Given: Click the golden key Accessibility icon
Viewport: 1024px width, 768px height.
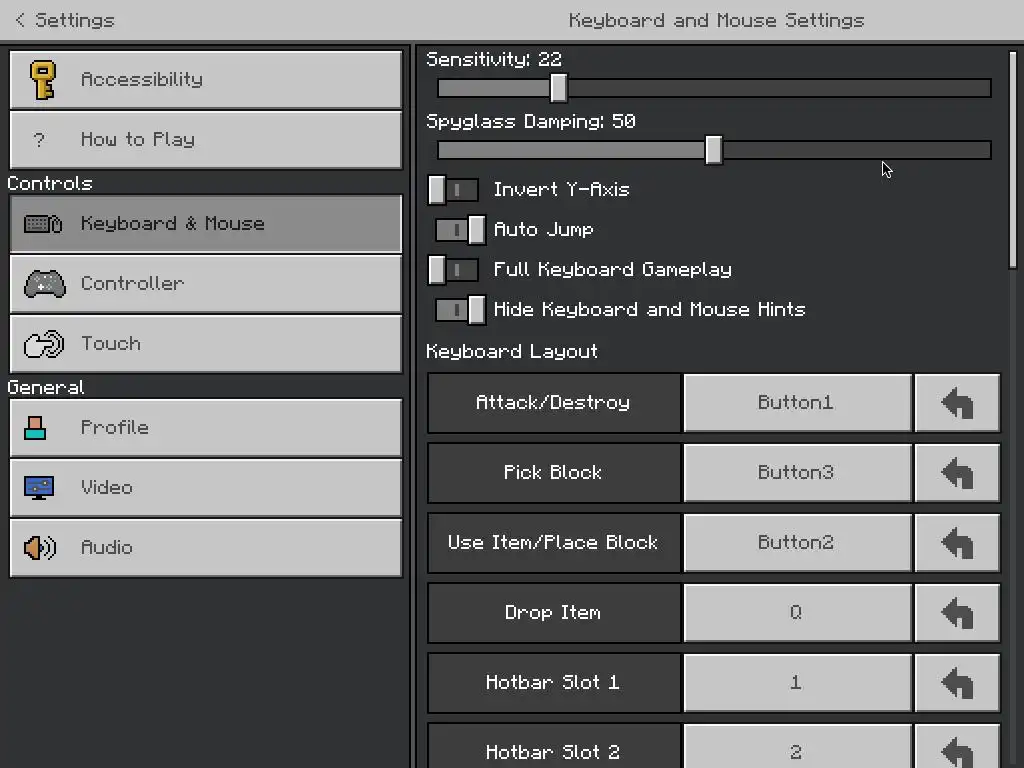Looking at the screenshot, I should 43,80.
